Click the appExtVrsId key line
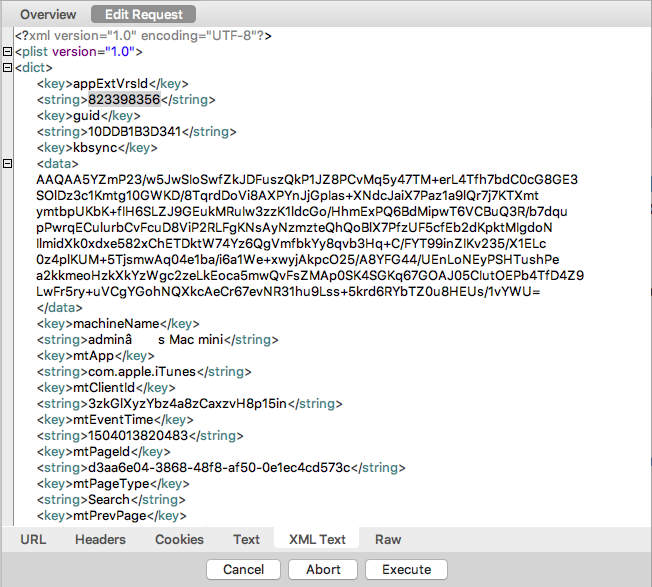 point(112,84)
